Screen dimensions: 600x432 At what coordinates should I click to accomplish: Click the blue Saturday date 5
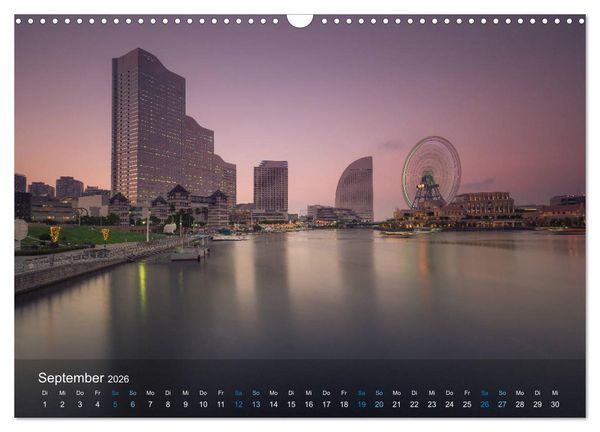coord(115,404)
